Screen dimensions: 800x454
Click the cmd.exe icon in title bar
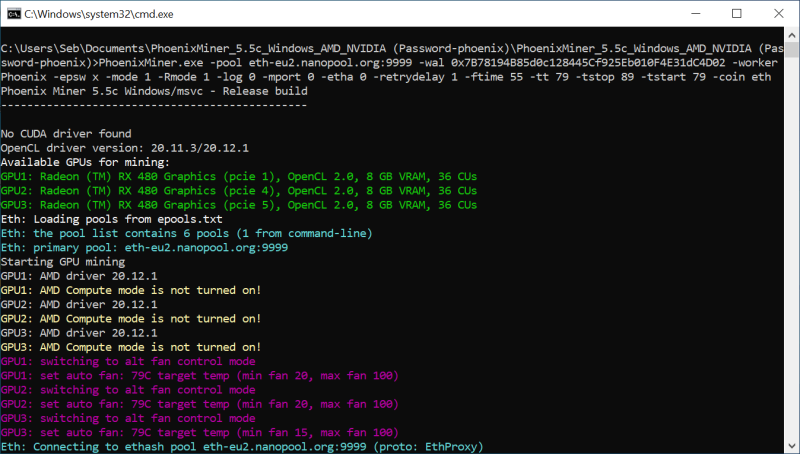click(13, 14)
